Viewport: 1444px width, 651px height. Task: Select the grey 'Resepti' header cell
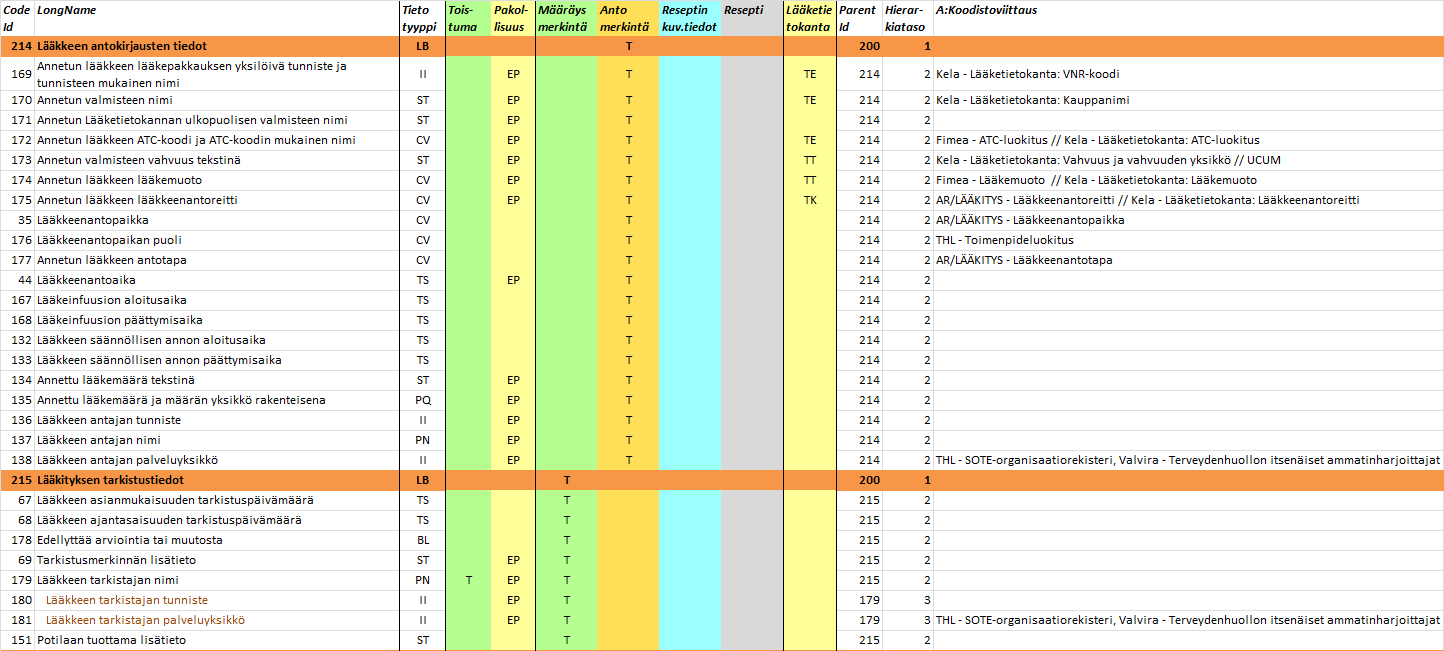[x=752, y=18]
